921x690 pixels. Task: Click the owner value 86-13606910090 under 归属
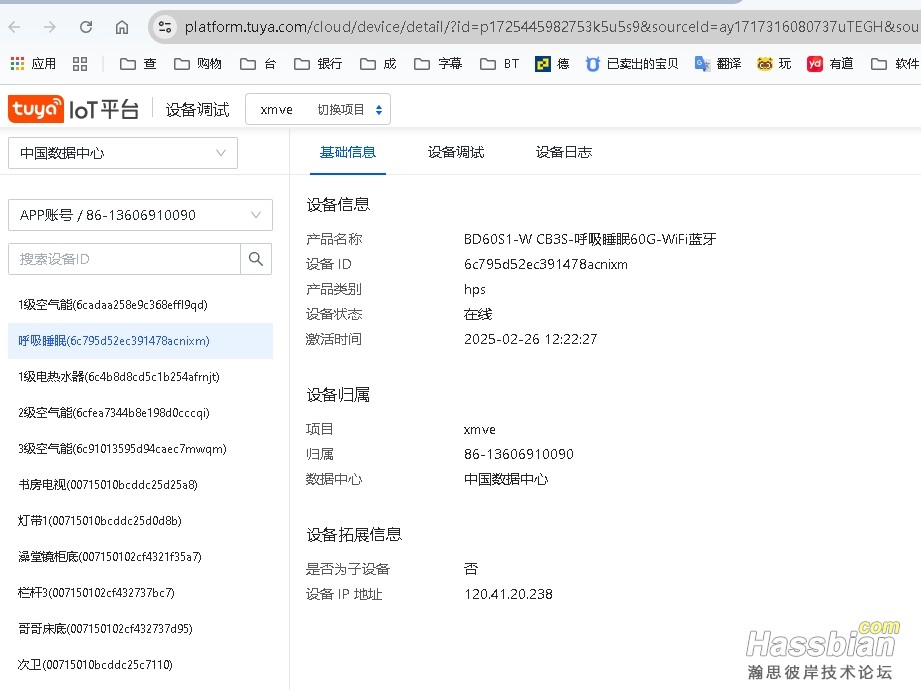point(519,455)
